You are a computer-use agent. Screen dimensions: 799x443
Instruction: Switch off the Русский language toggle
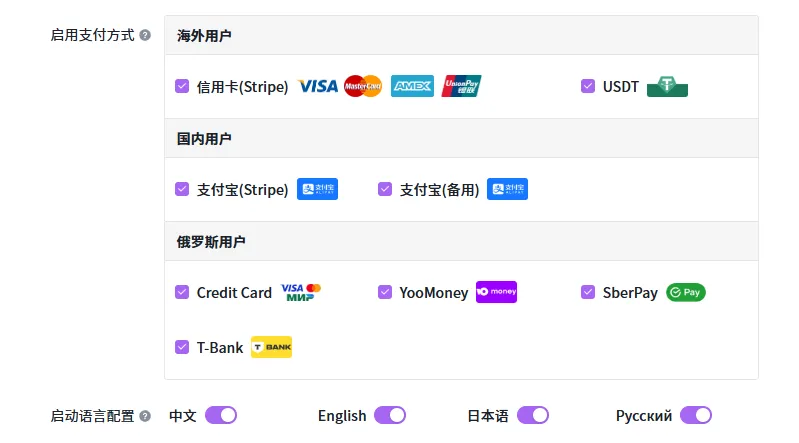point(696,415)
